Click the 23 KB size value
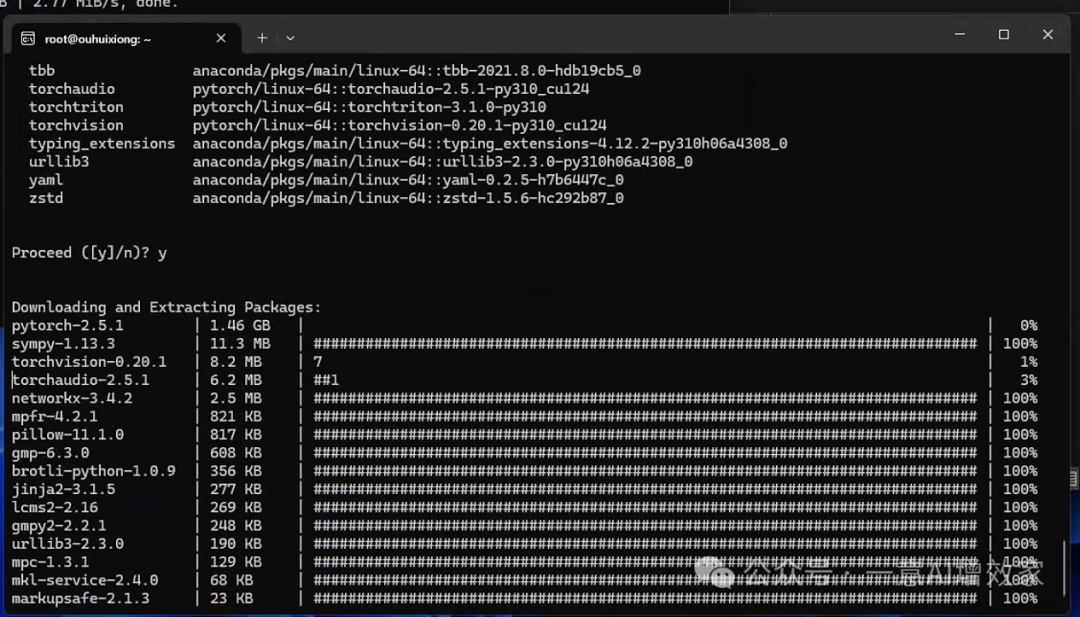 pyautogui.click(x=231, y=598)
